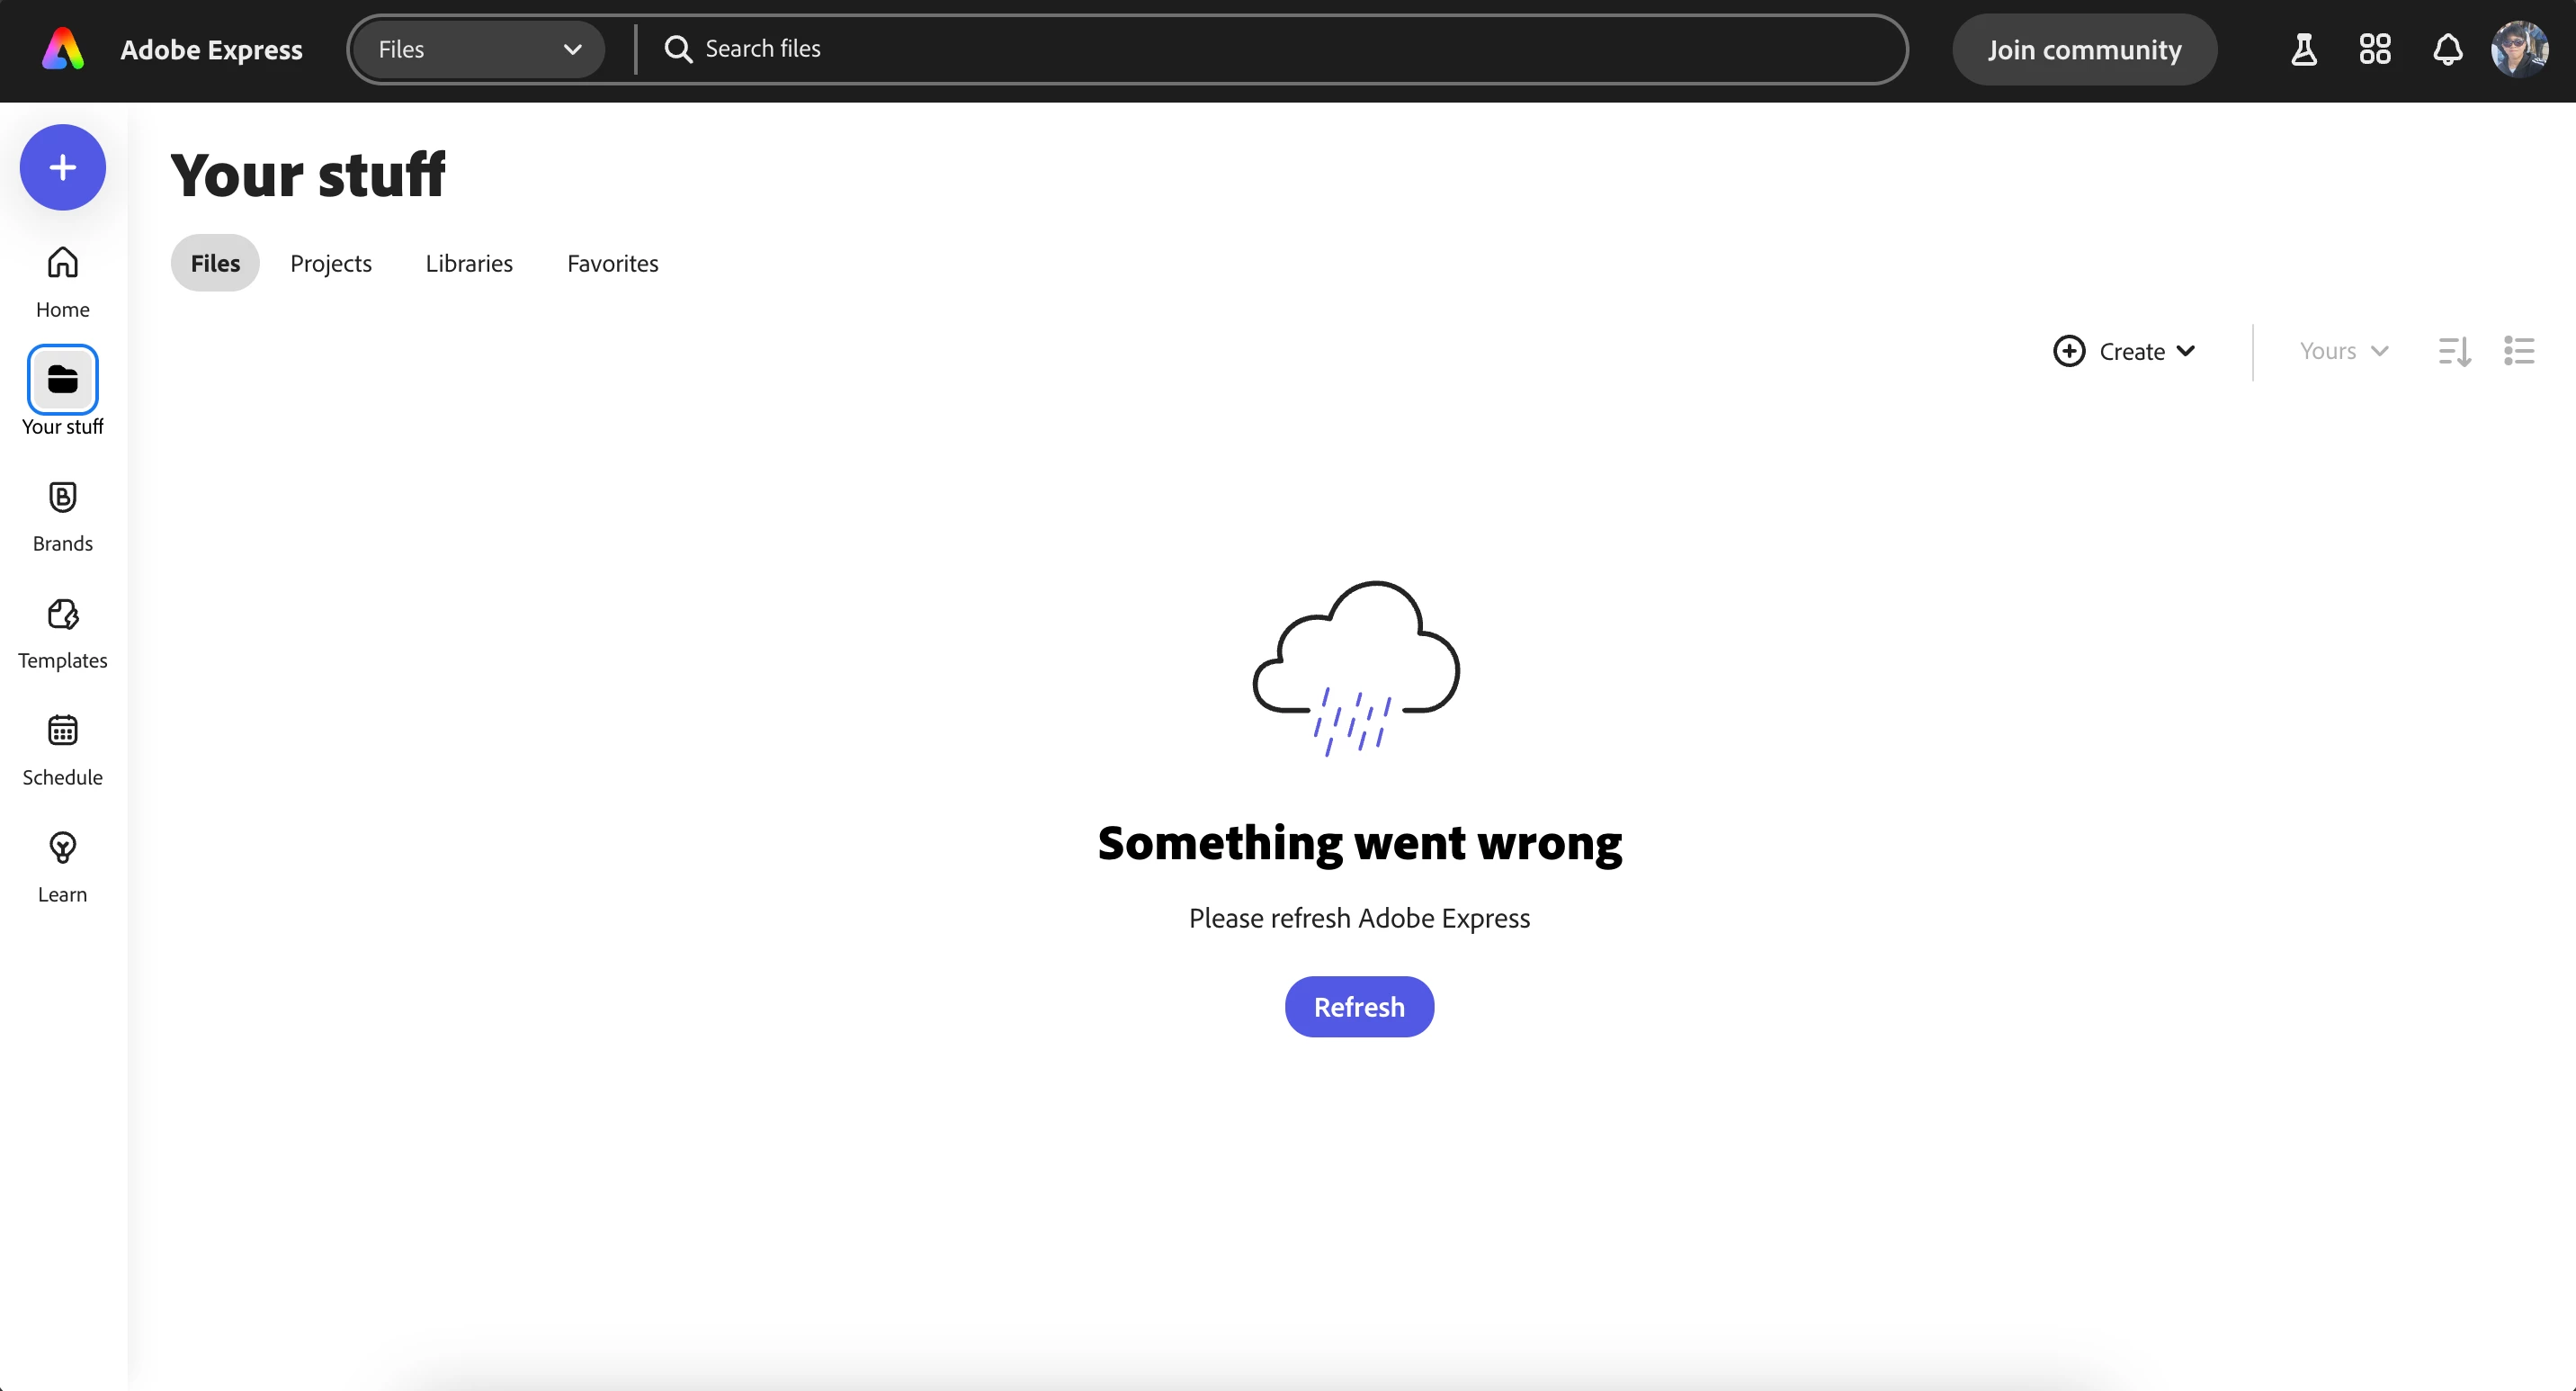Open the beaker labs icon
The image size is (2576, 1391).
tap(2303, 49)
